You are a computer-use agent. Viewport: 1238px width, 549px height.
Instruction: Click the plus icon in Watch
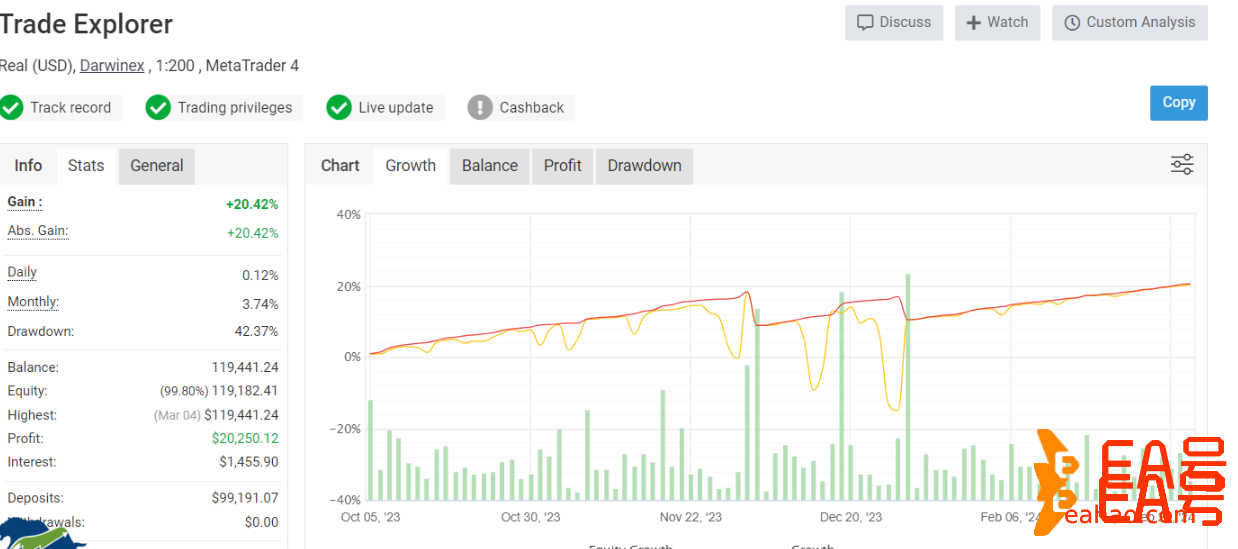coord(973,22)
